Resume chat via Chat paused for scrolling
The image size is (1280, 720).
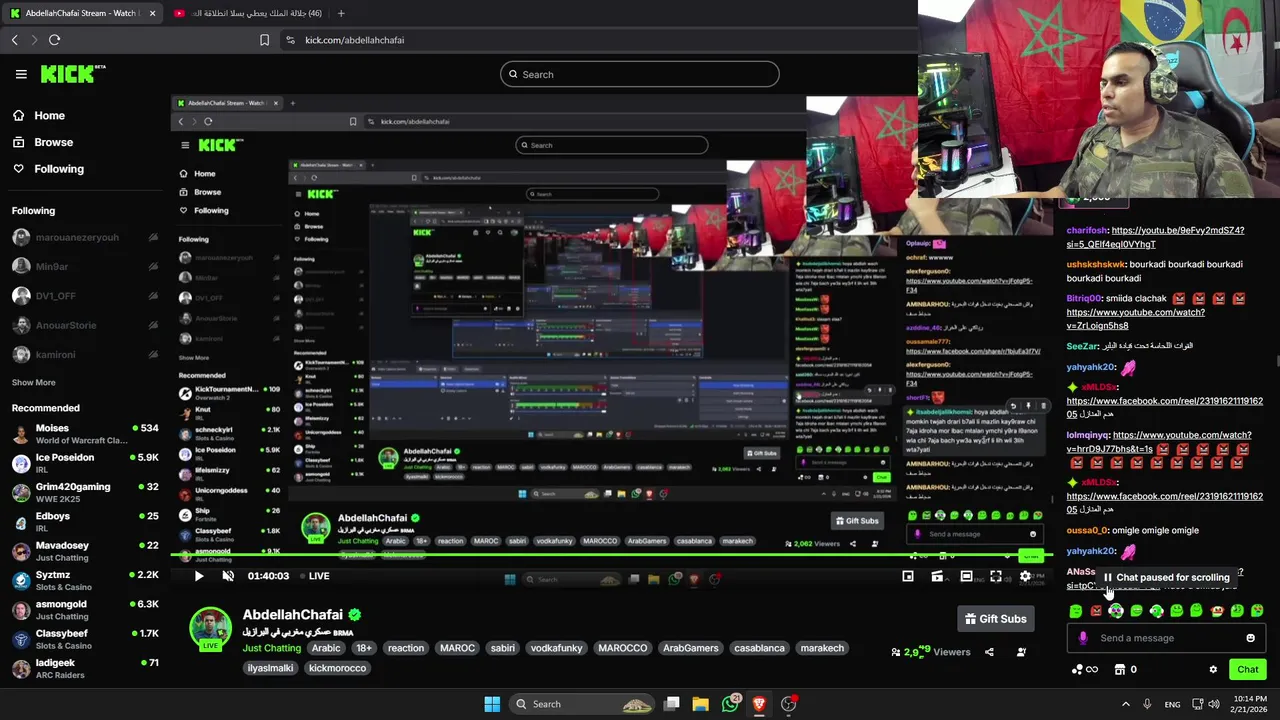coord(1166,577)
